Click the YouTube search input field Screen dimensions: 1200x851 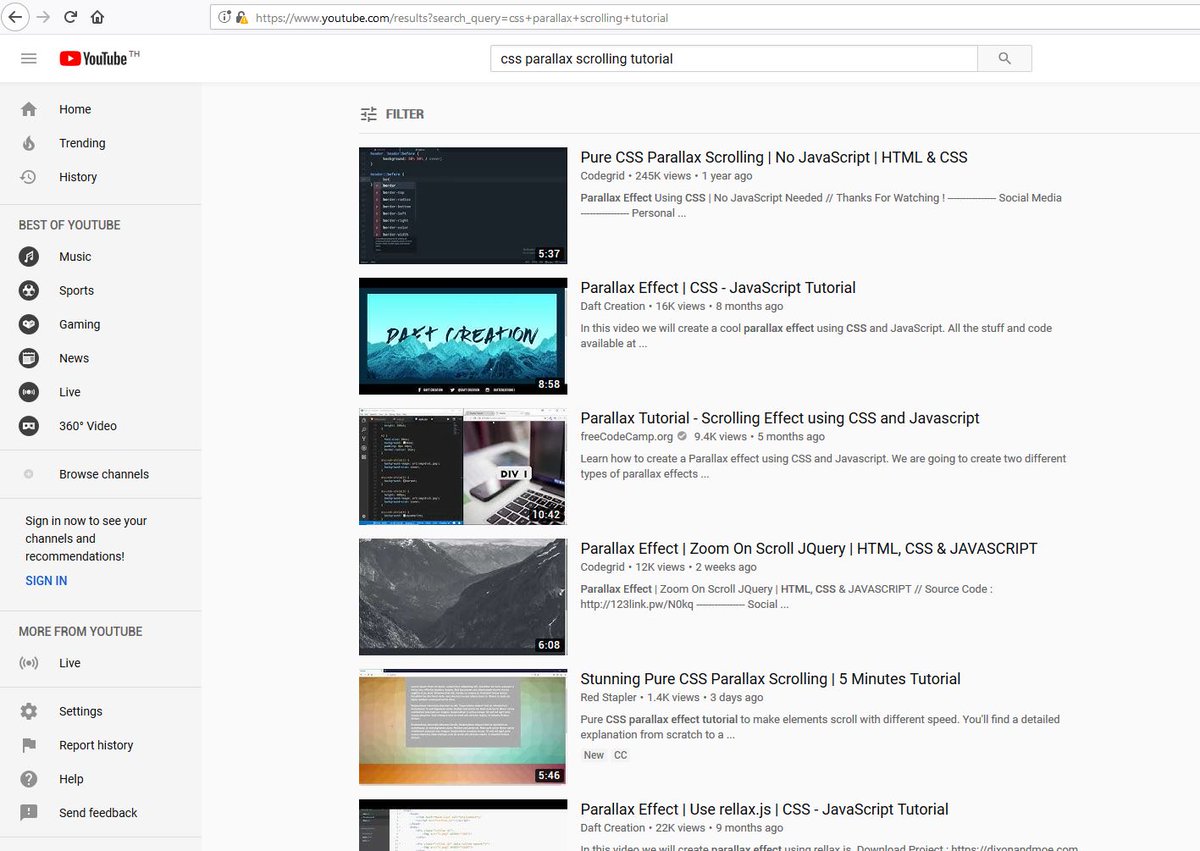pos(733,59)
